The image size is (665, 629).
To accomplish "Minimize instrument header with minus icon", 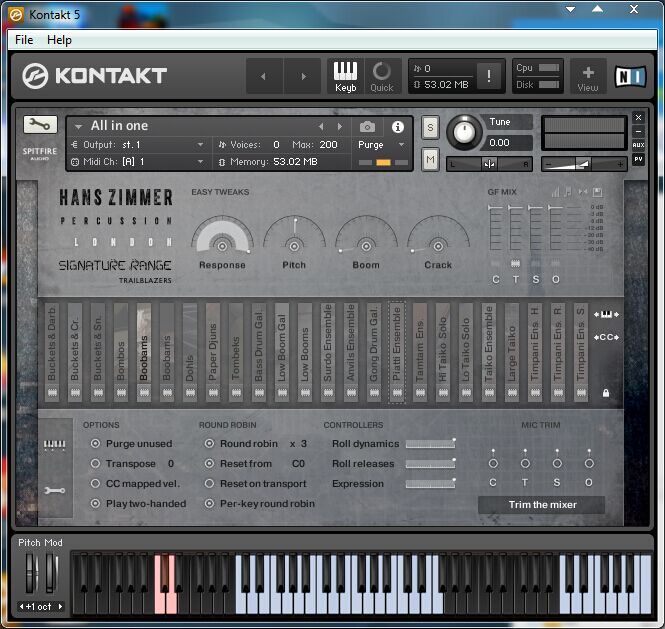I will coord(638,131).
